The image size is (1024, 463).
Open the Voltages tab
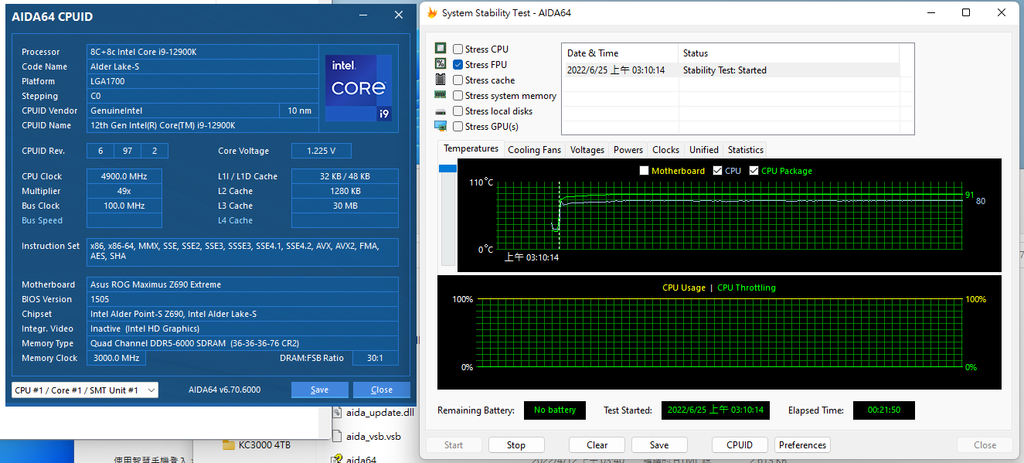[587, 150]
